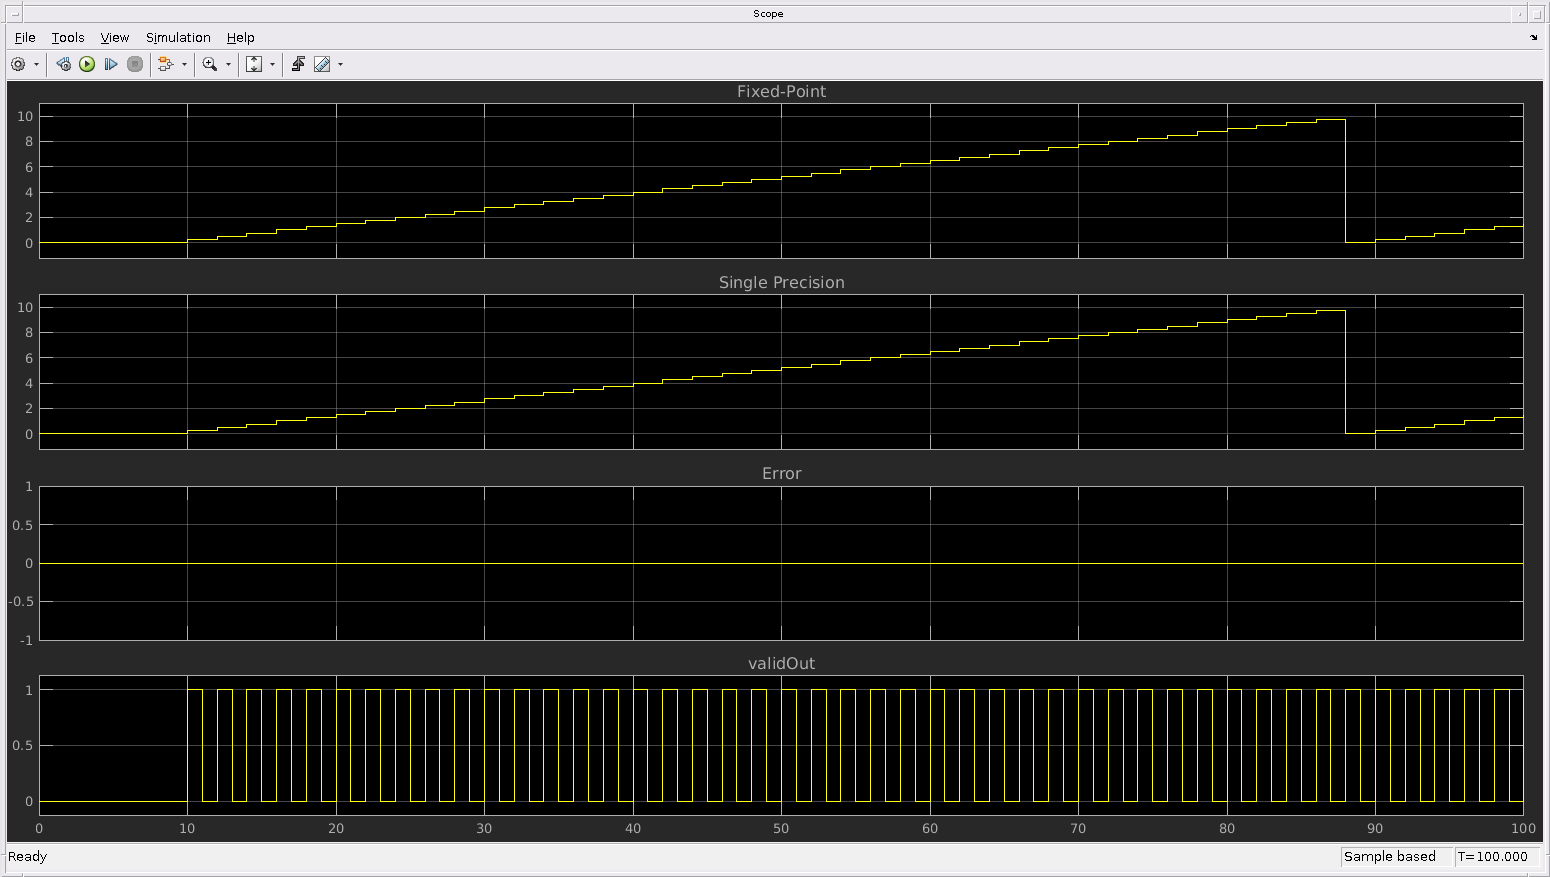Click inside the Fixed-Point signal plot
This screenshot has height=877, width=1550.
(781, 181)
